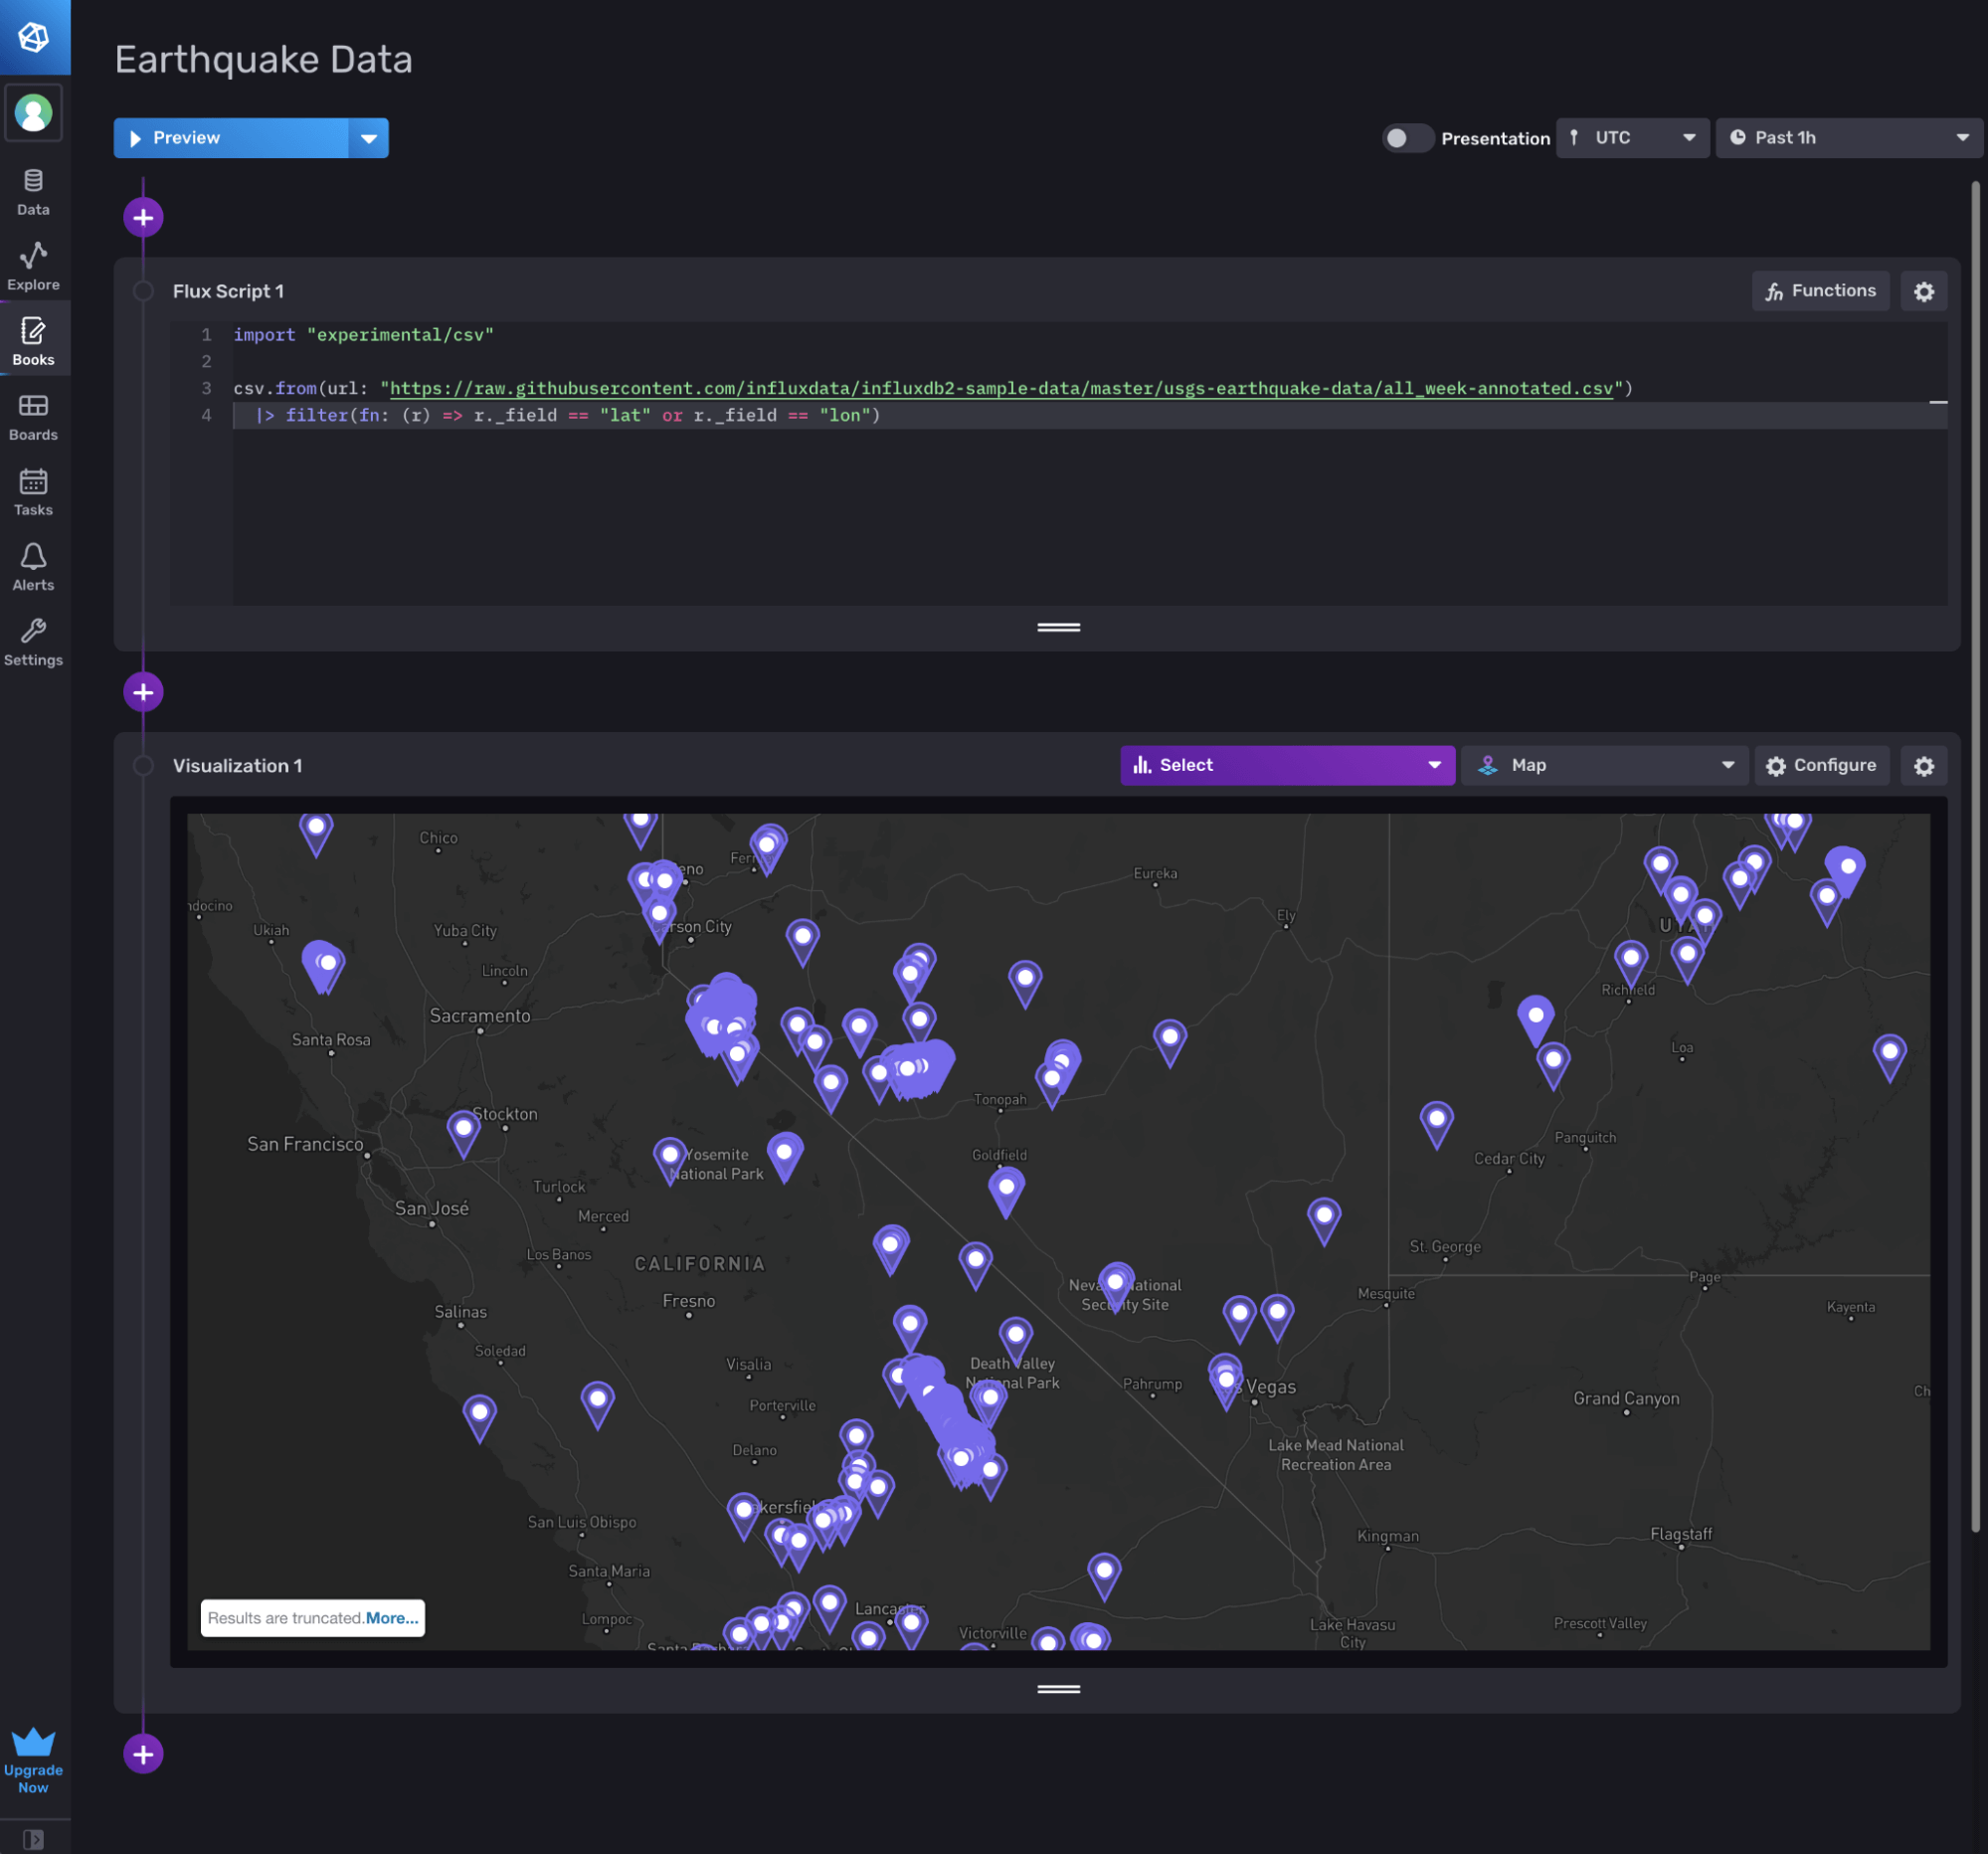Toggle visibility circle of Visualization 1
Screen dimensions: 1988x1855
click(143, 765)
